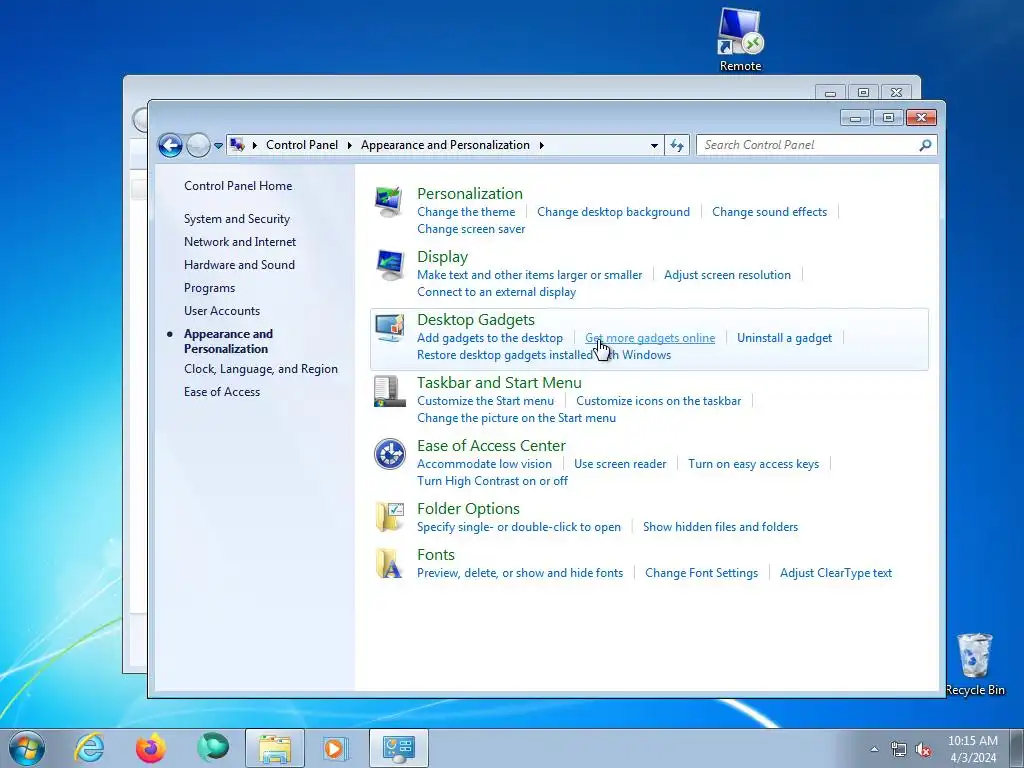Screen dimensions: 1024x768
Task: Launch Internet Explorer from taskbar
Action: click(89, 748)
